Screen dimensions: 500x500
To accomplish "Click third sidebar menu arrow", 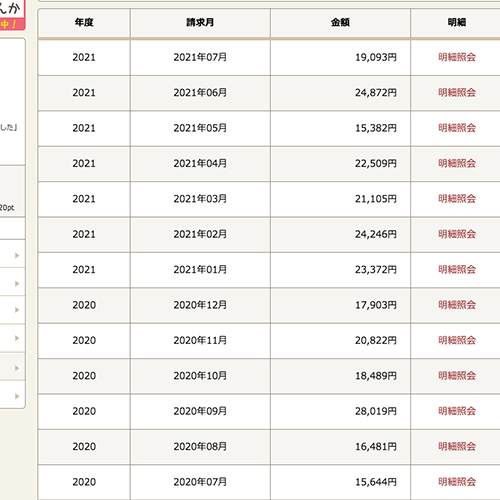I will click(x=17, y=310).
